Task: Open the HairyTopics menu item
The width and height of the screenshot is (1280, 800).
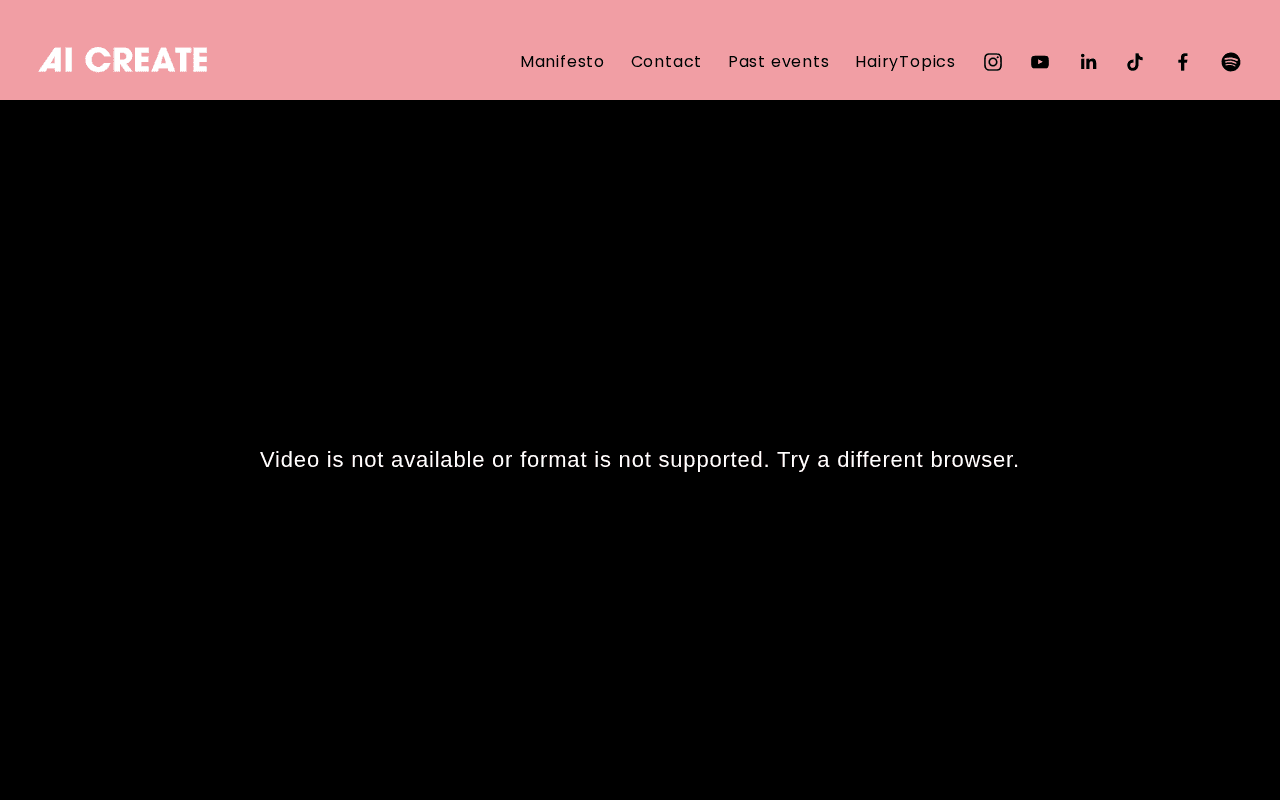Action: 905,62
